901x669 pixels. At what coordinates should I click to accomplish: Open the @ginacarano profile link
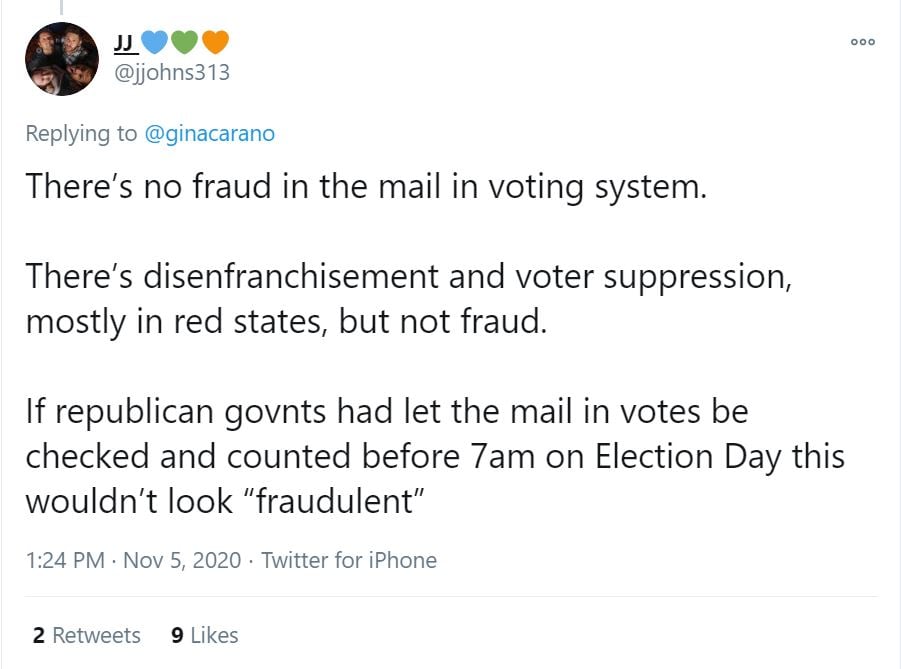click(x=210, y=133)
